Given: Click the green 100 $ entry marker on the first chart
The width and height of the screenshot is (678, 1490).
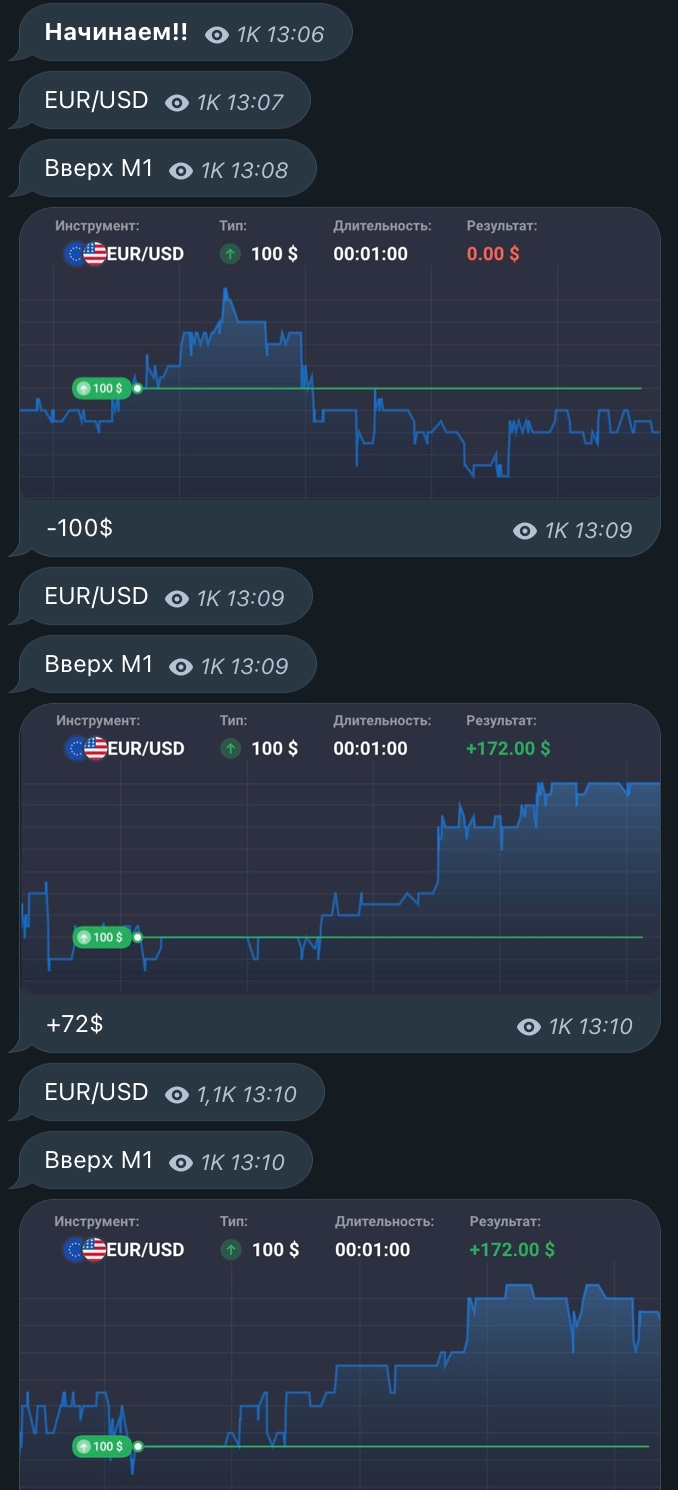Looking at the screenshot, I should [x=102, y=388].
